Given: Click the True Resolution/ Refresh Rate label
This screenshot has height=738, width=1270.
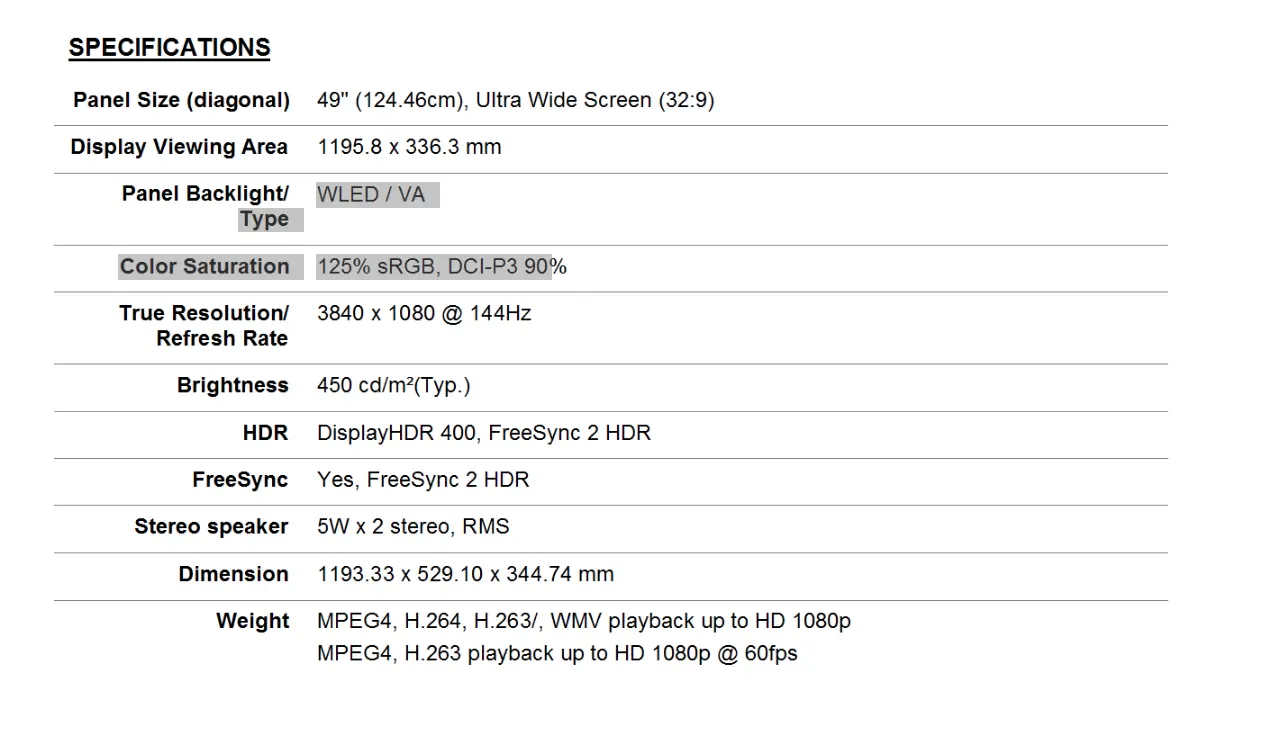Looking at the screenshot, I should tap(204, 325).
